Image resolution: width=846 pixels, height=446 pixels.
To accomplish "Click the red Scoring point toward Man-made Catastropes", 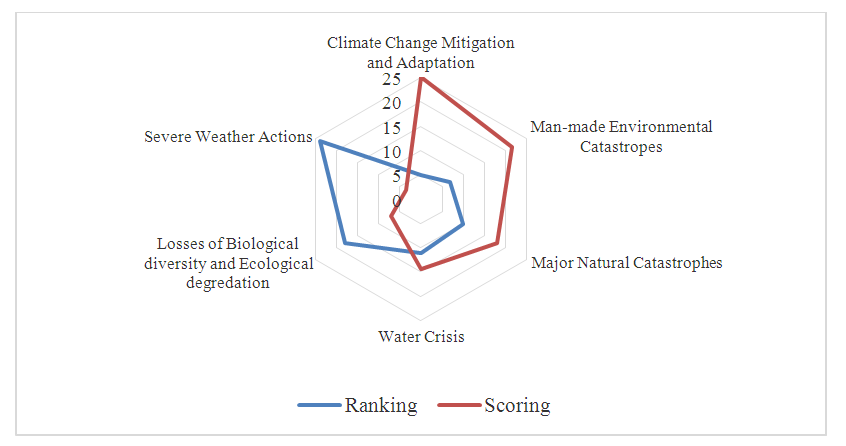I will [512, 148].
